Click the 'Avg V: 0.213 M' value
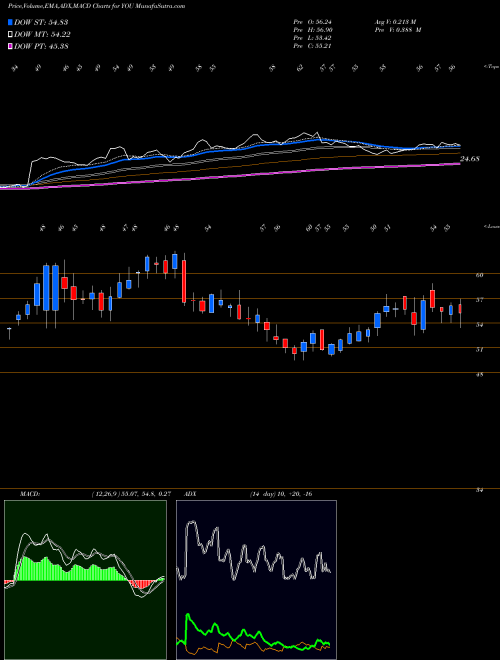This screenshot has width=500, height=660. [395, 22]
